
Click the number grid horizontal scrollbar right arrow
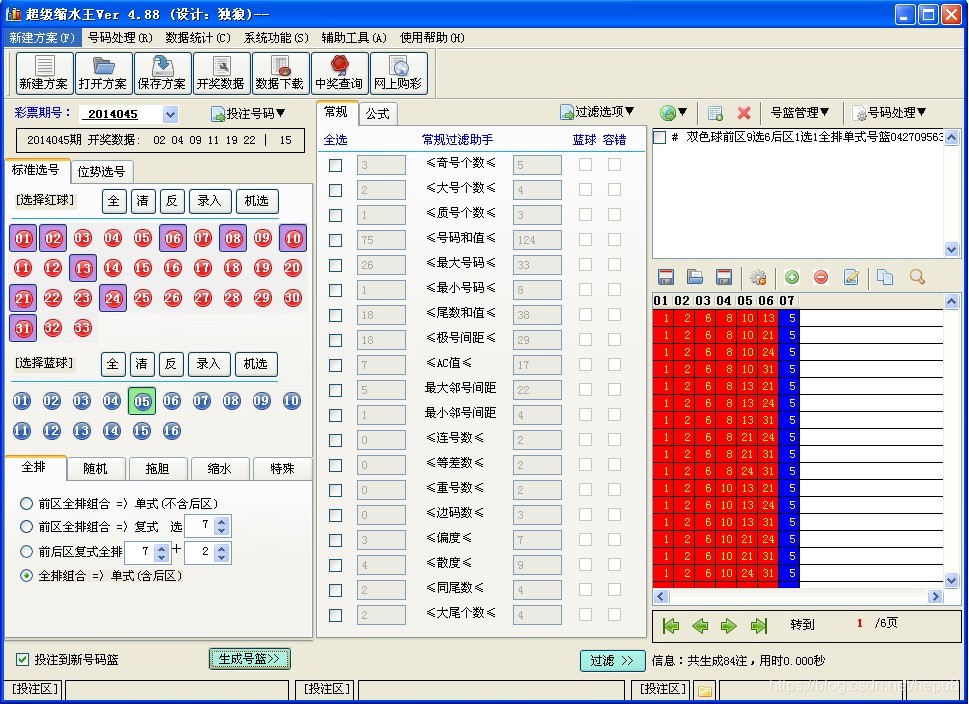click(x=935, y=596)
